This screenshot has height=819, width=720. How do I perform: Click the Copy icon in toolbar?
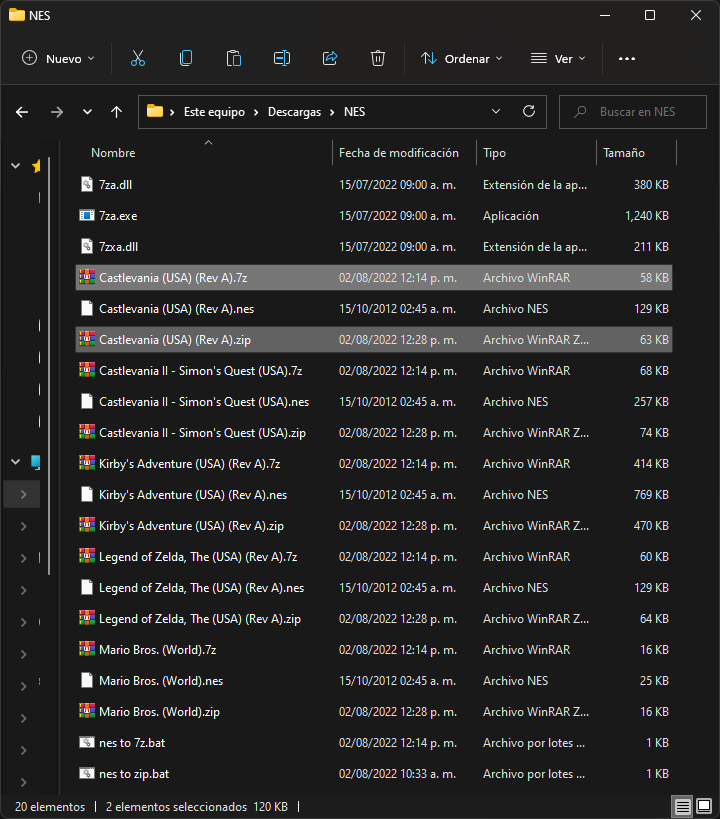click(x=186, y=58)
